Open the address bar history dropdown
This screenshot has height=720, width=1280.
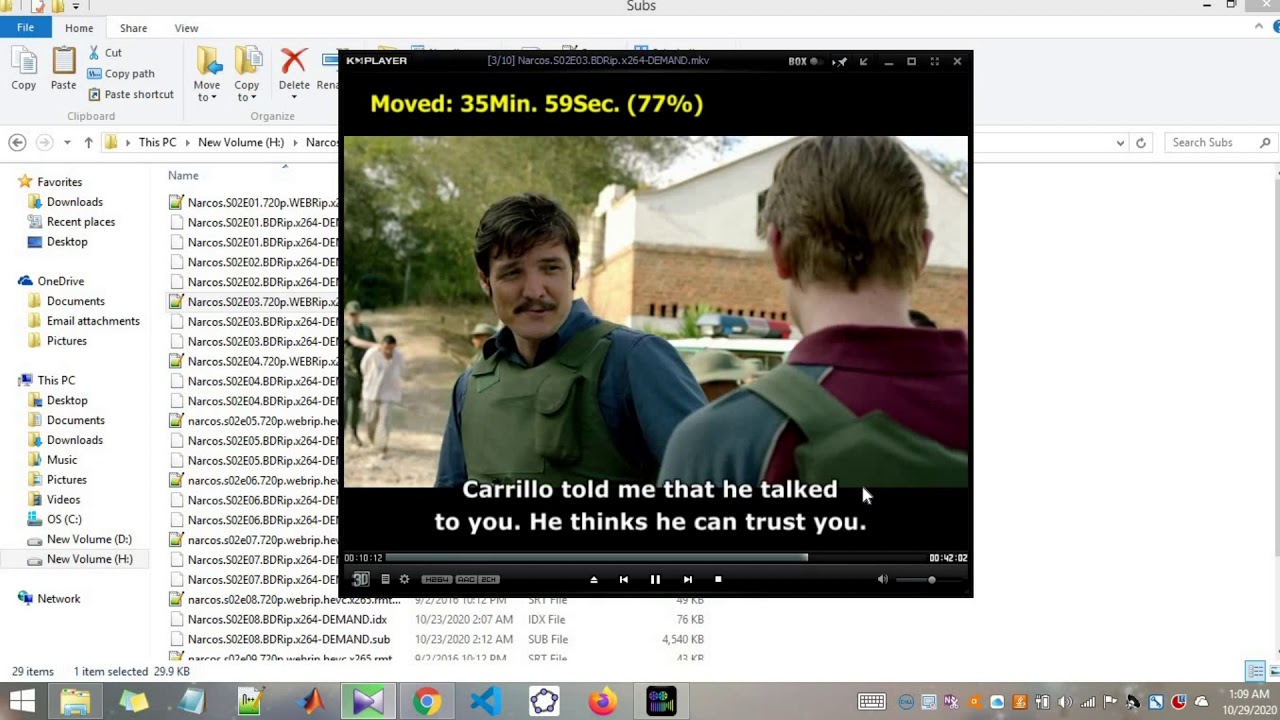1120,143
